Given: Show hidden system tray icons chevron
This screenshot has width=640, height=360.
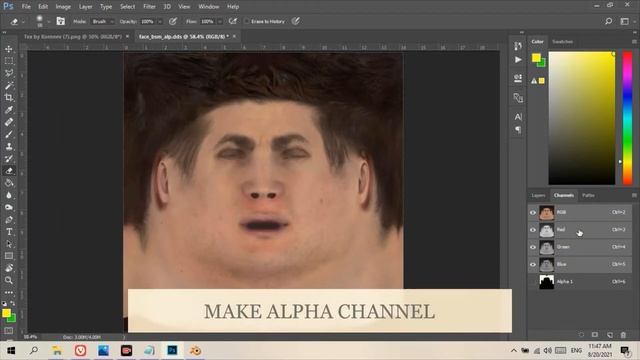Looking at the screenshot, I should point(513,351).
